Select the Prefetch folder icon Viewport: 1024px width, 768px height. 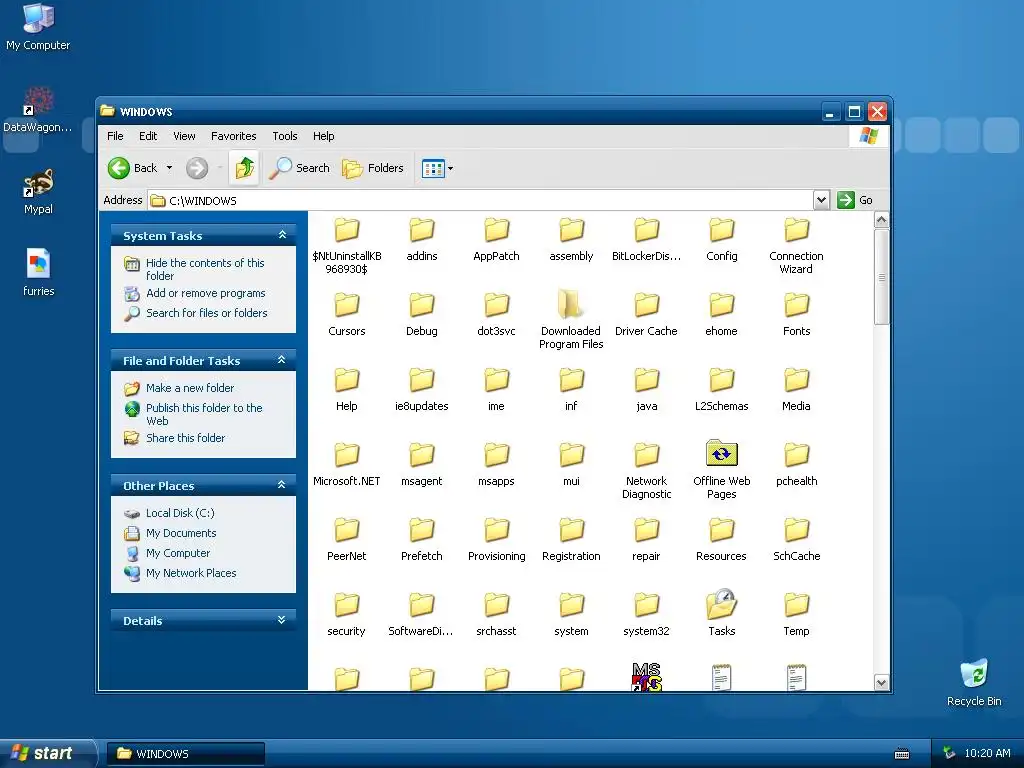(x=421, y=530)
